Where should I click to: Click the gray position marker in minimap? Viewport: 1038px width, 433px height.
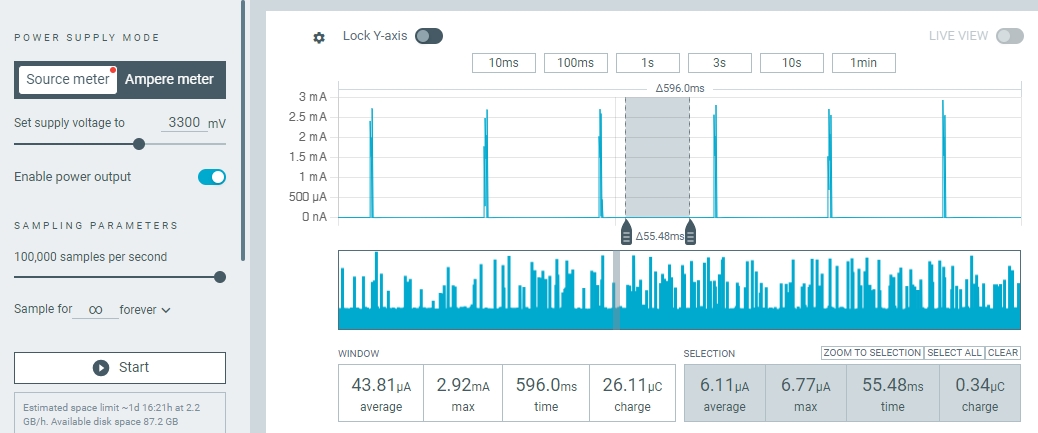click(617, 290)
